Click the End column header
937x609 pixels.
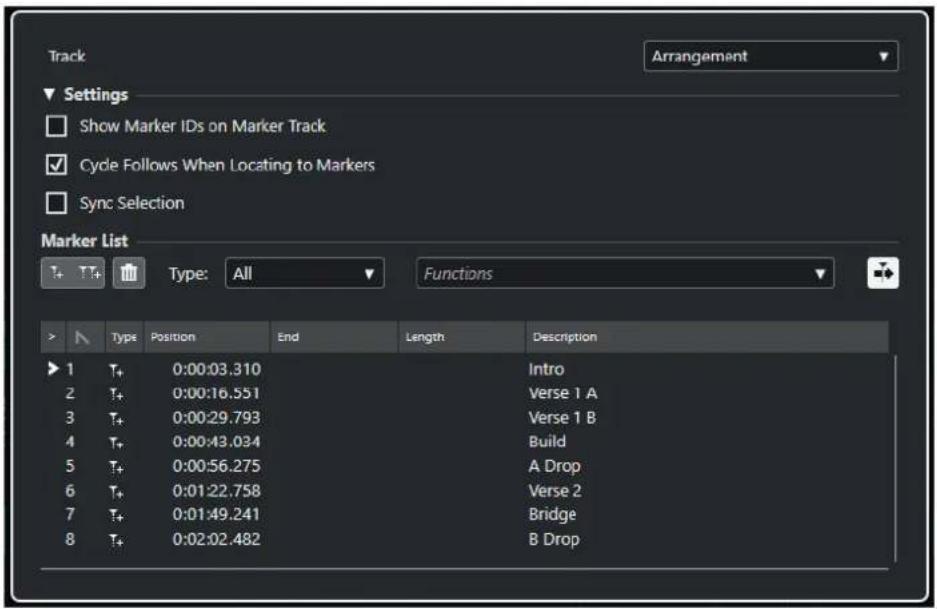pos(334,337)
